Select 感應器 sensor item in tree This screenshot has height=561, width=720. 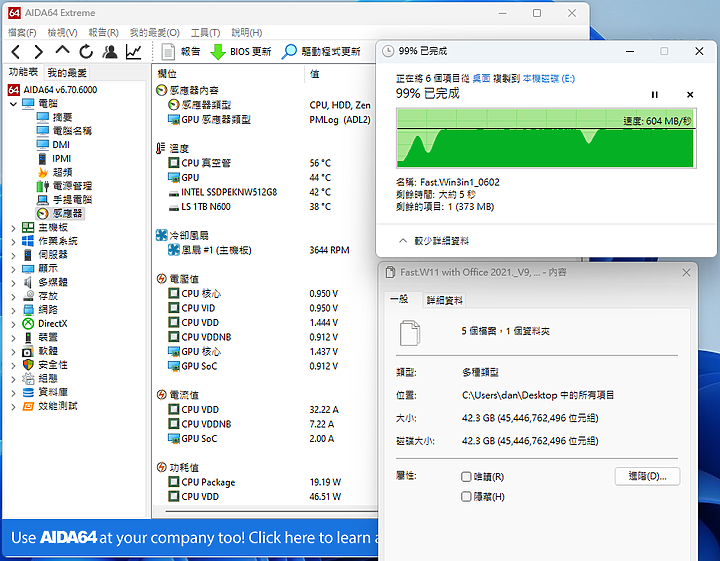pos(60,213)
